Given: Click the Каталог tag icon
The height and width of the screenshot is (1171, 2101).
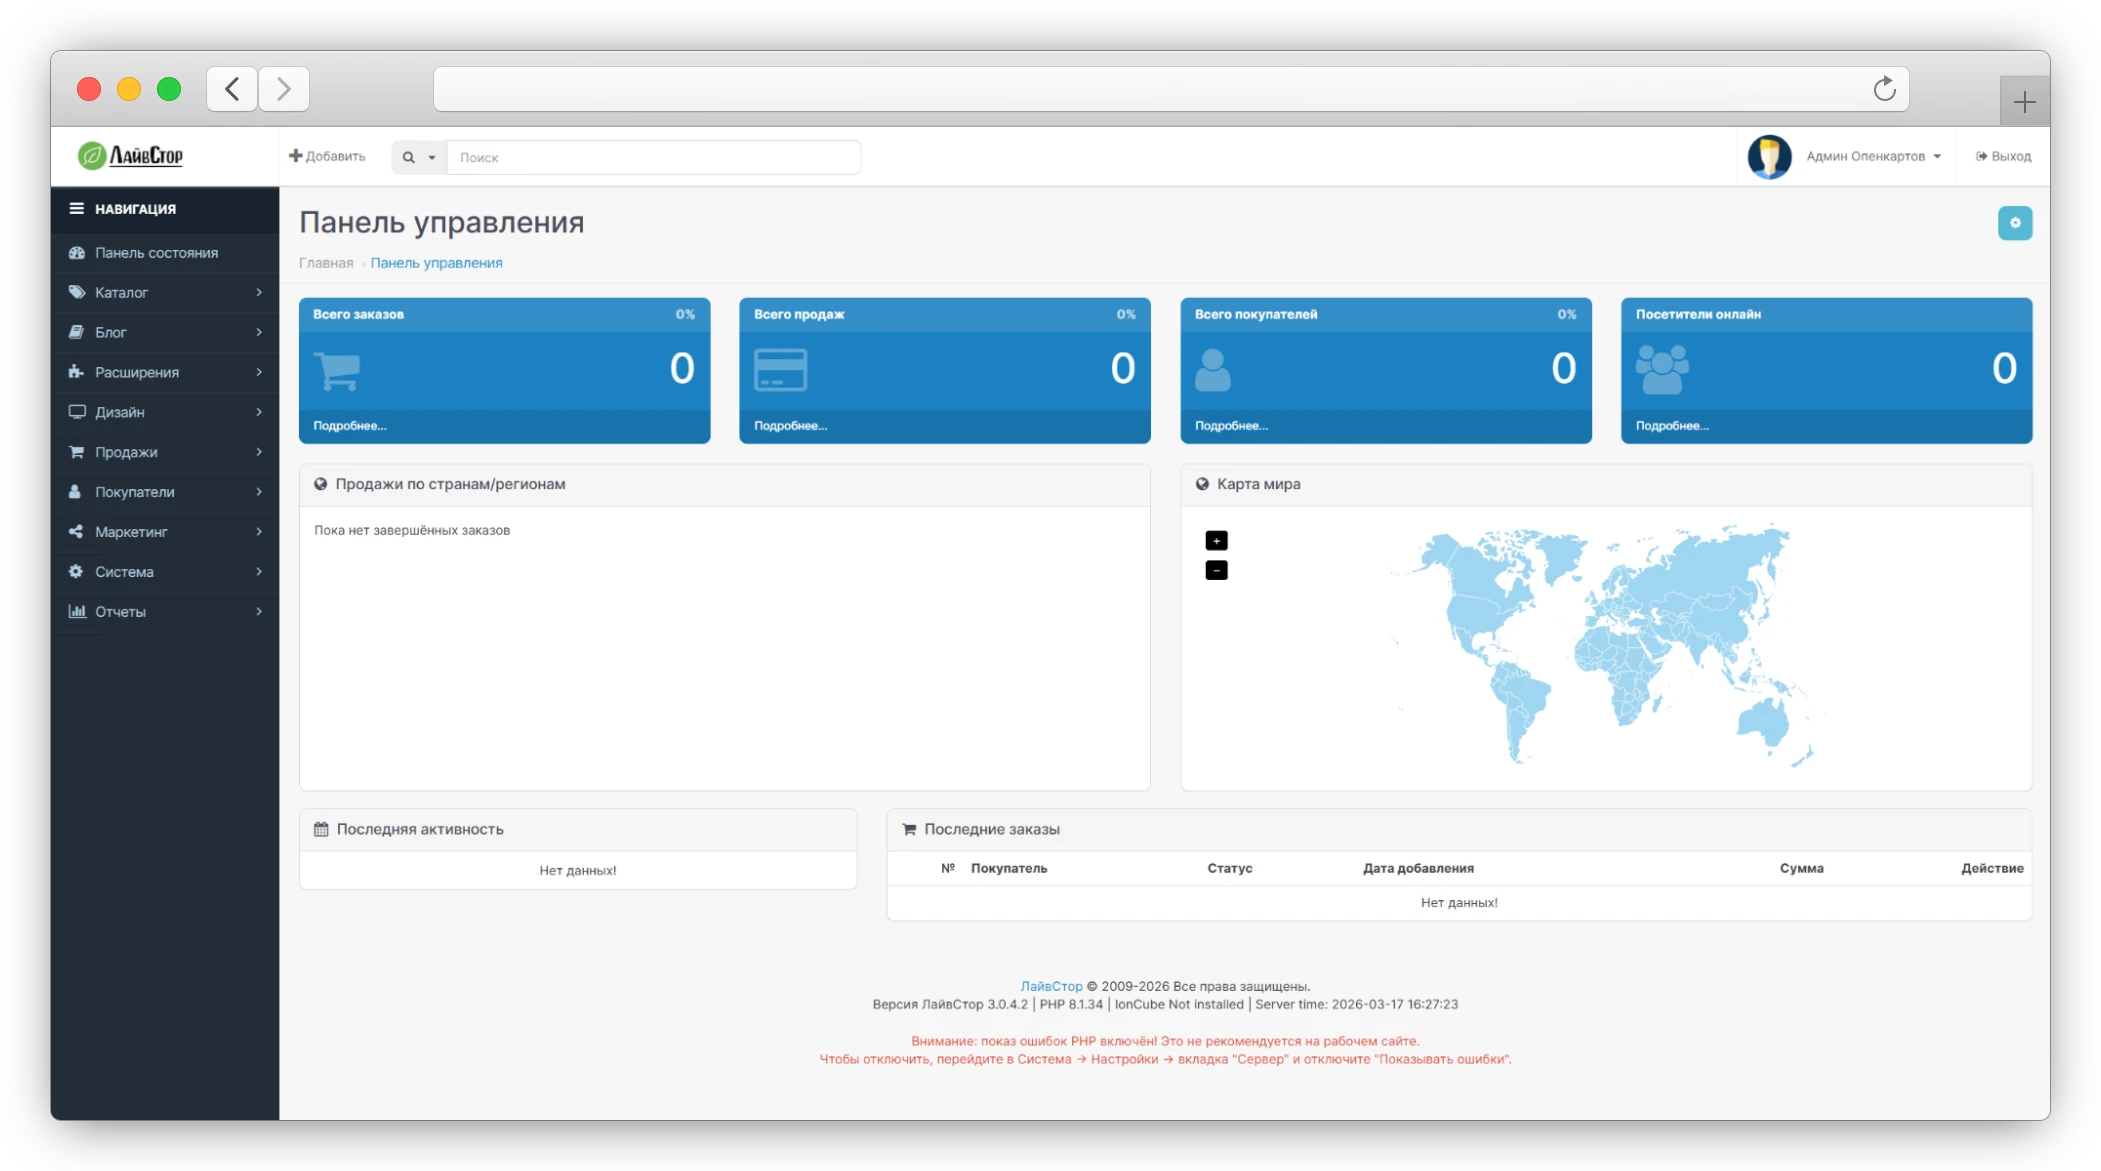Looking at the screenshot, I should (76, 292).
